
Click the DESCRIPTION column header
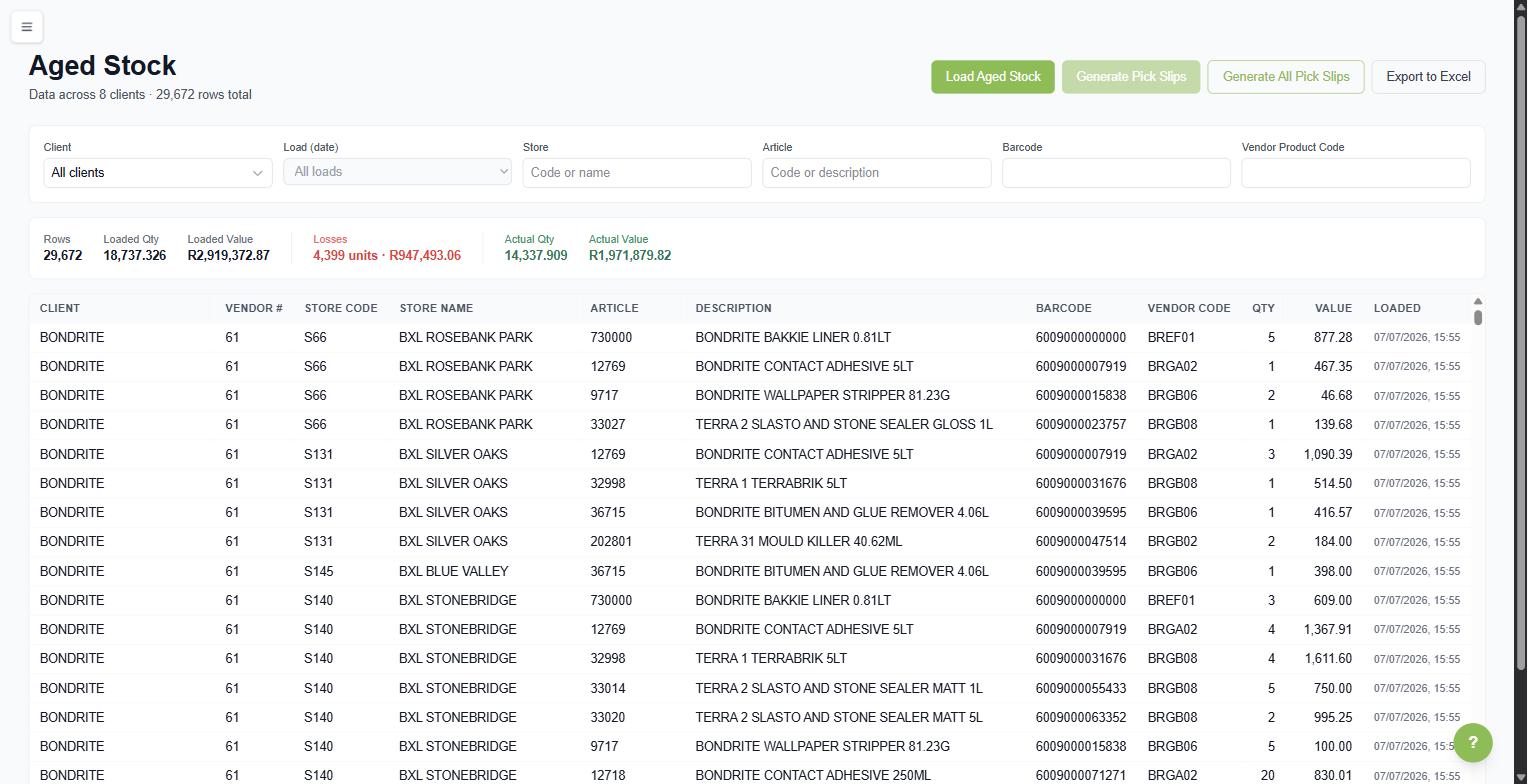733,308
